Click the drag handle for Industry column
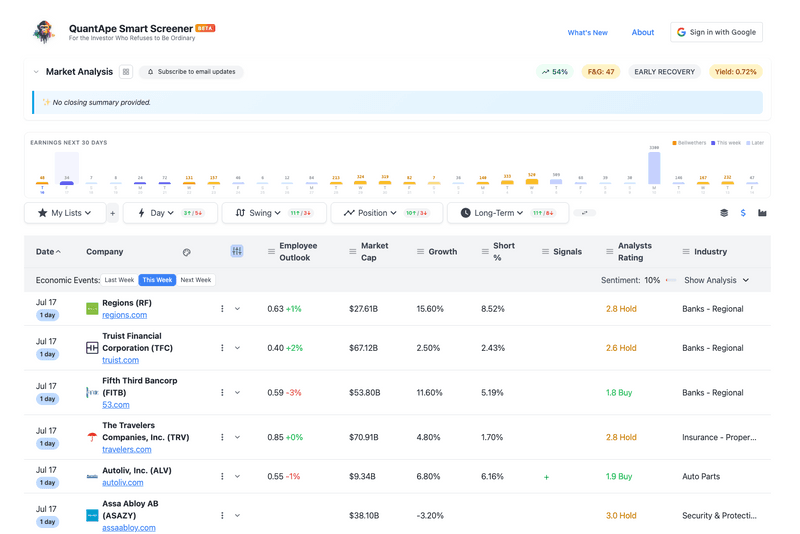 point(686,251)
